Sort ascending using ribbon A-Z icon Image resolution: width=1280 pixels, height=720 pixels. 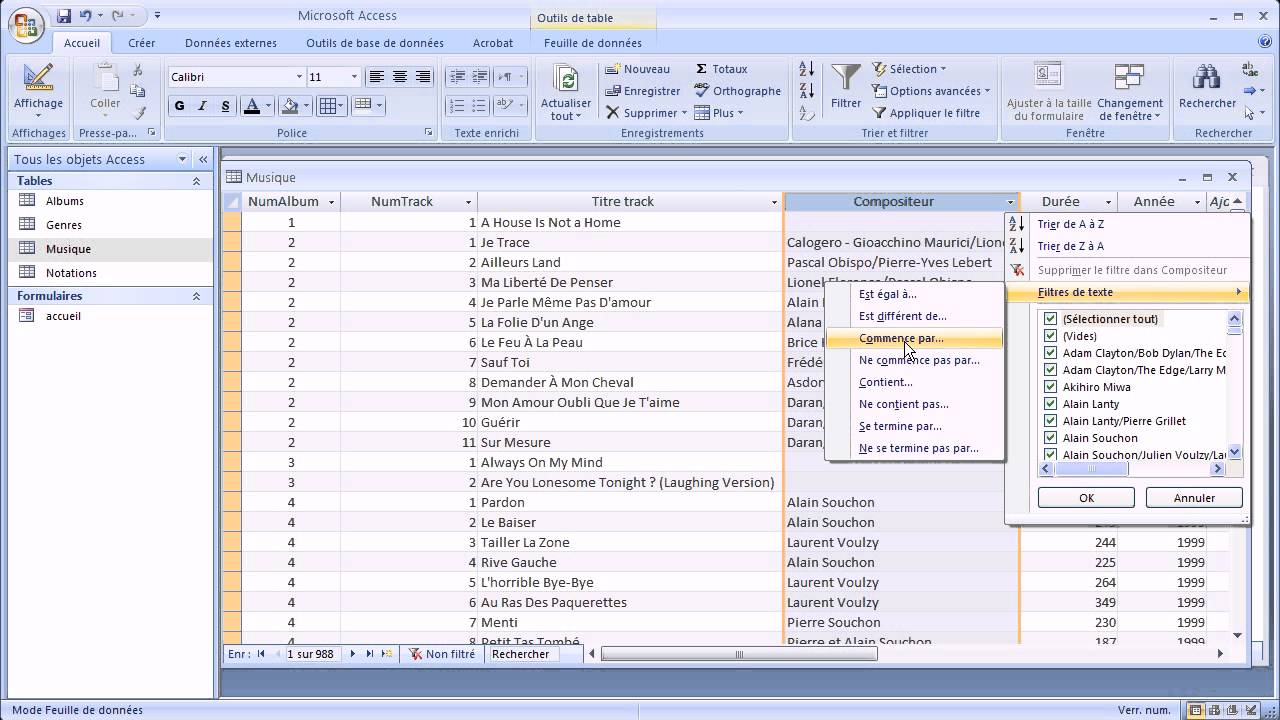point(806,69)
